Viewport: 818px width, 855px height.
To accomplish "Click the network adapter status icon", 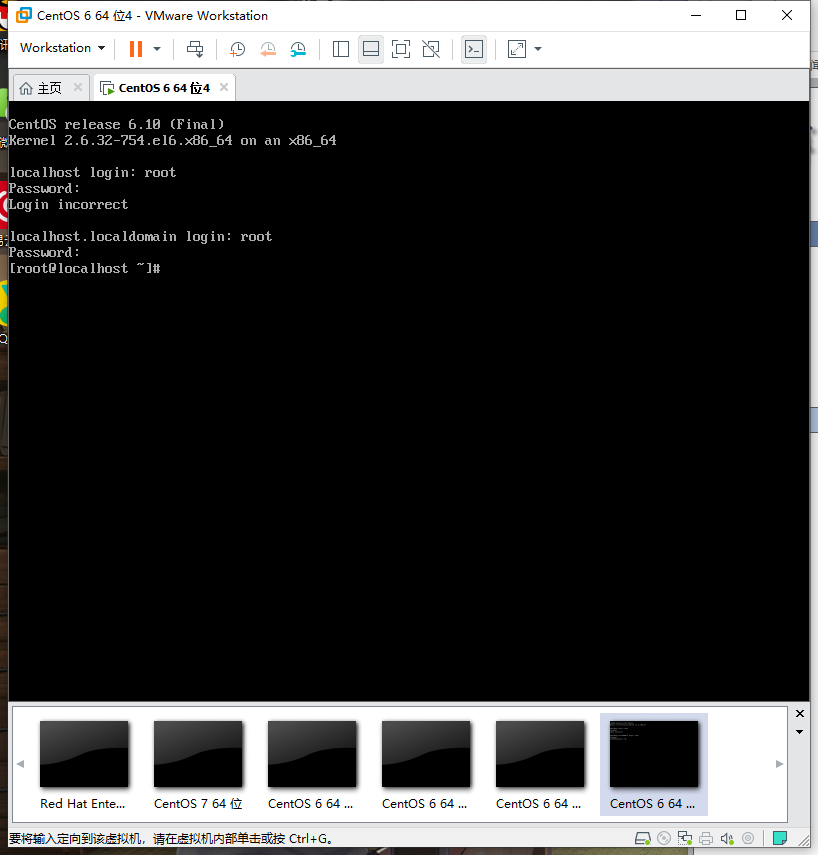I will click(x=685, y=838).
